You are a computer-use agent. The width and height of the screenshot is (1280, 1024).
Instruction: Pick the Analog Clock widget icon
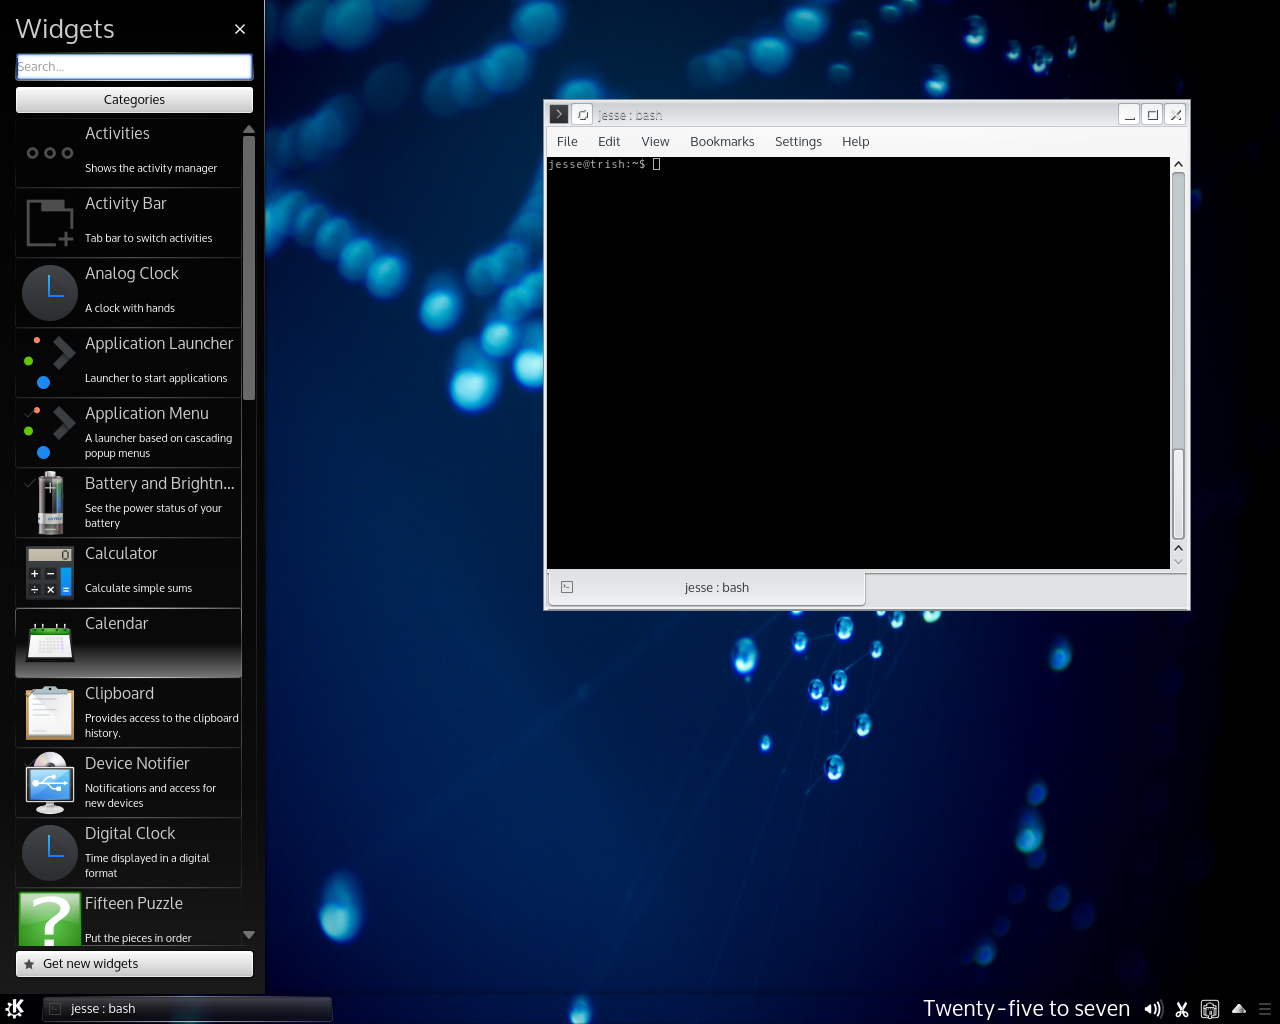tap(49, 293)
